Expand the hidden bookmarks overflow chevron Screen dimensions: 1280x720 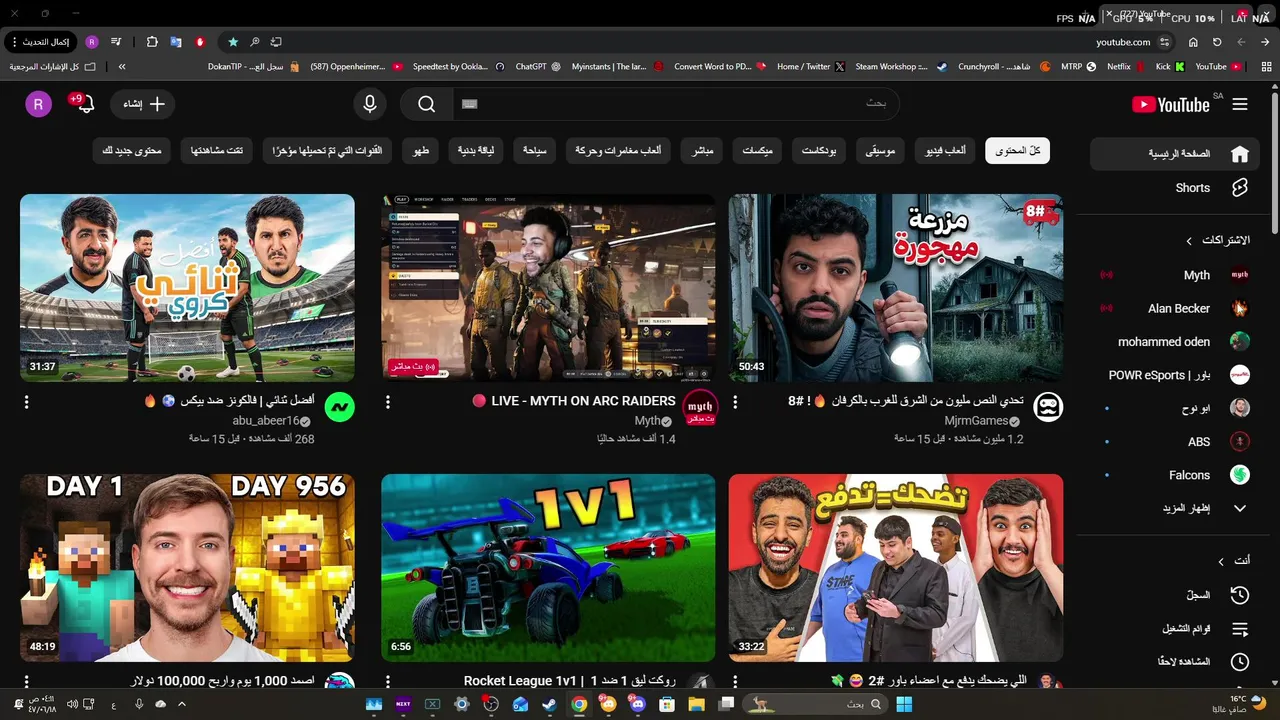coord(122,67)
